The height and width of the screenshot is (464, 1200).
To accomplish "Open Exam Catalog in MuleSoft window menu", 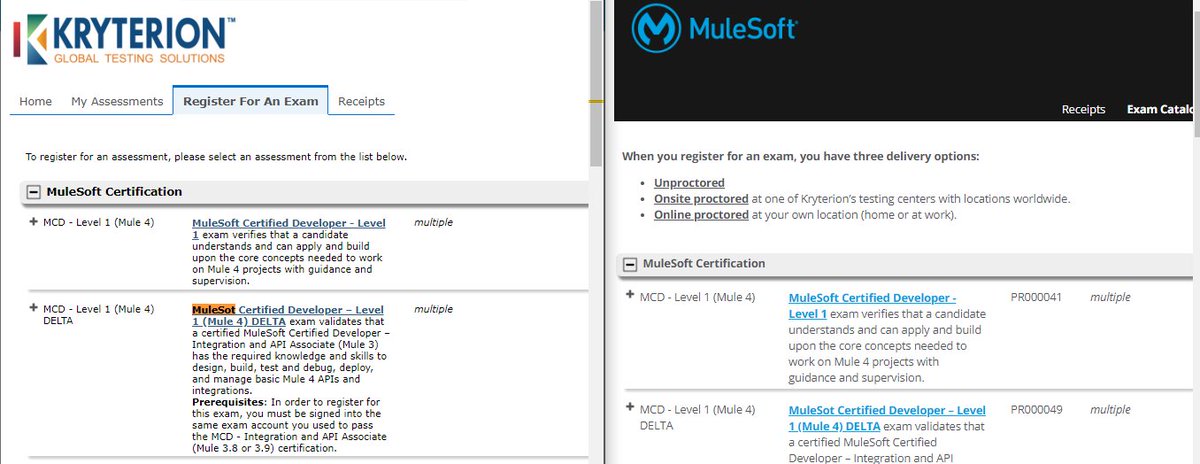I will pyautogui.click(x=1160, y=109).
